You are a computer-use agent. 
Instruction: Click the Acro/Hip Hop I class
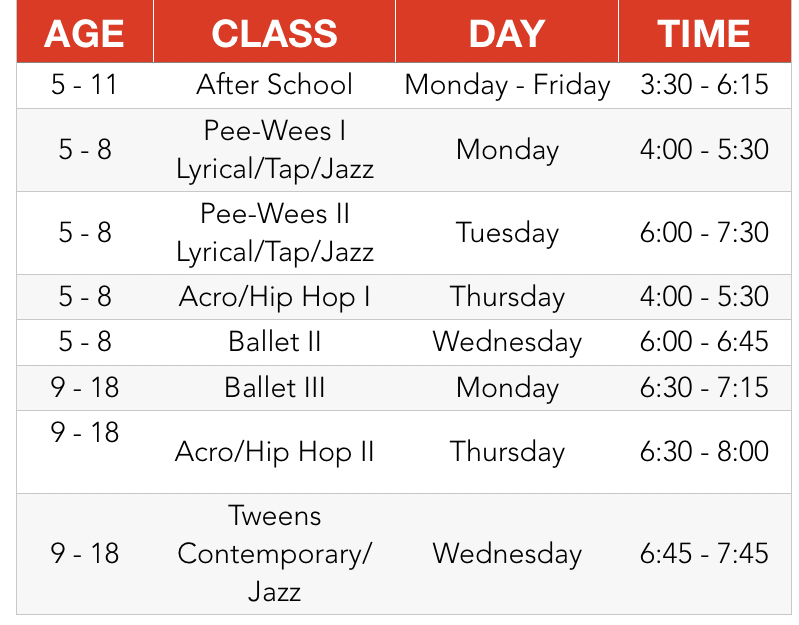(x=274, y=297)
